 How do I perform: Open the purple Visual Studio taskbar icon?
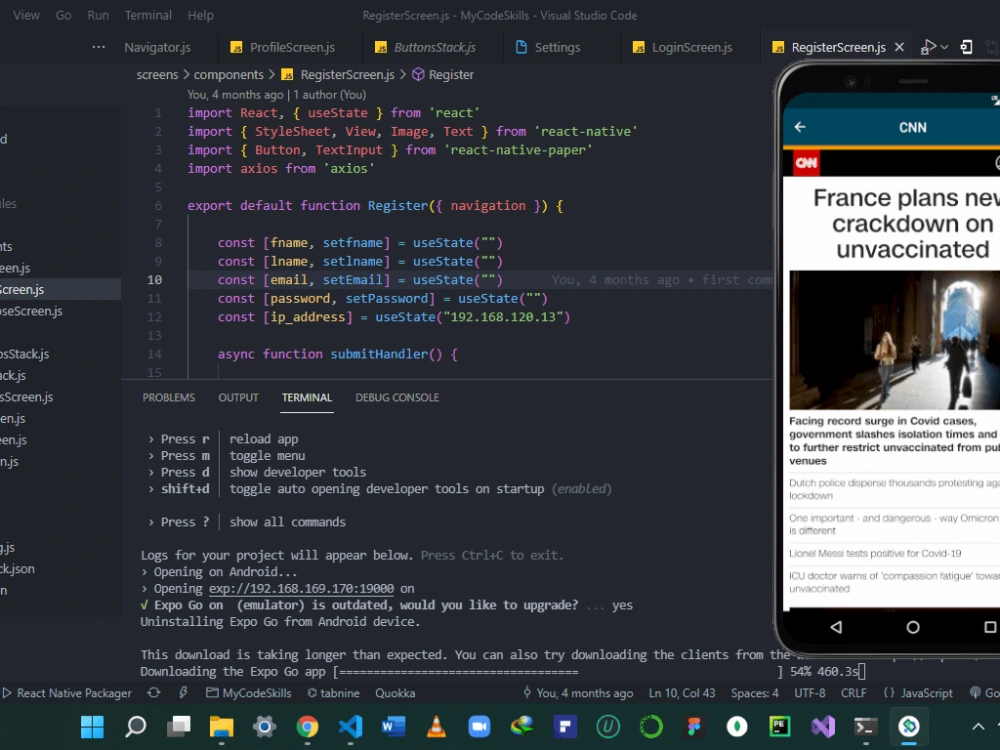(x=823, y=726)
